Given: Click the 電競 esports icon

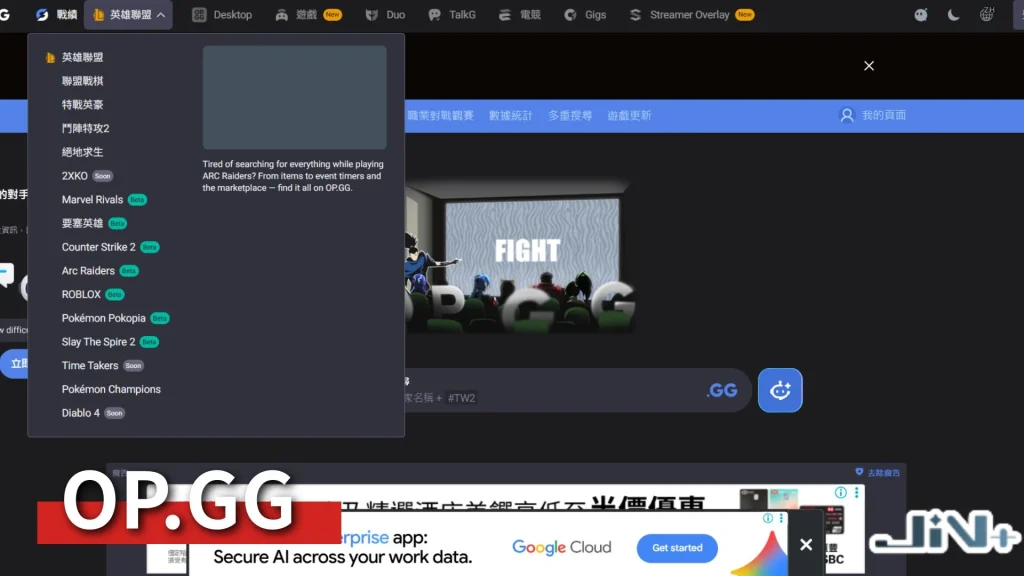Looking at the screenshot, I should coord(505,14).
